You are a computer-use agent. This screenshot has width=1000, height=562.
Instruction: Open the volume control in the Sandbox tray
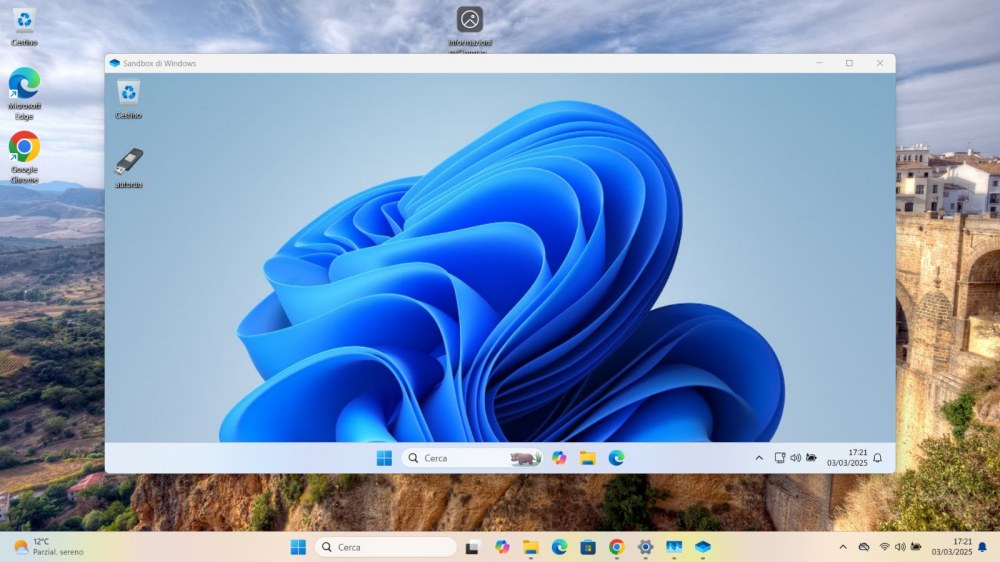point(795,458)
